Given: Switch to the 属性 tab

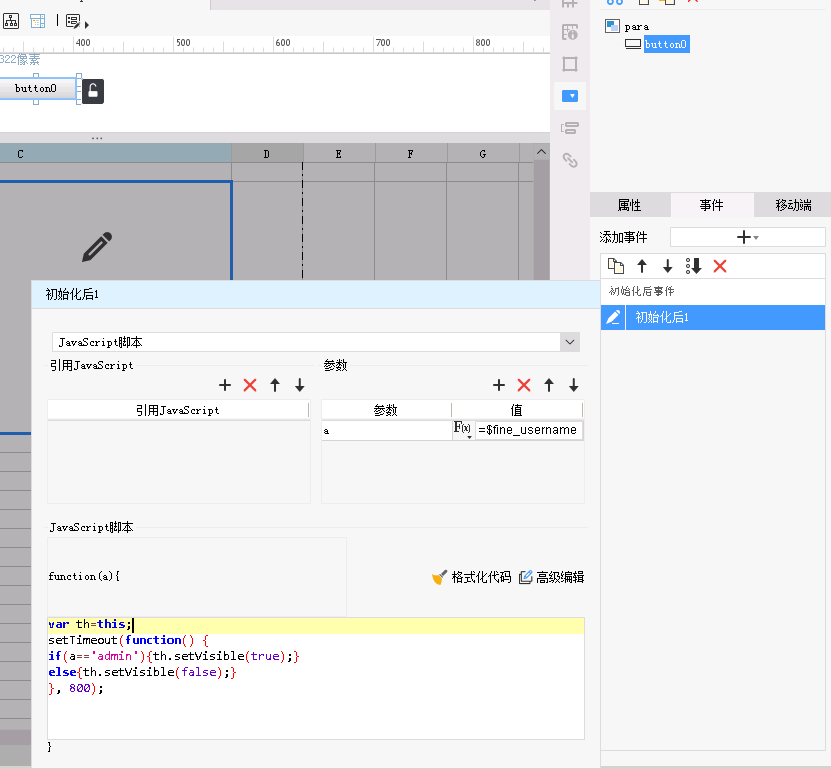Looking at the screenshot, I should coord(629,205).
